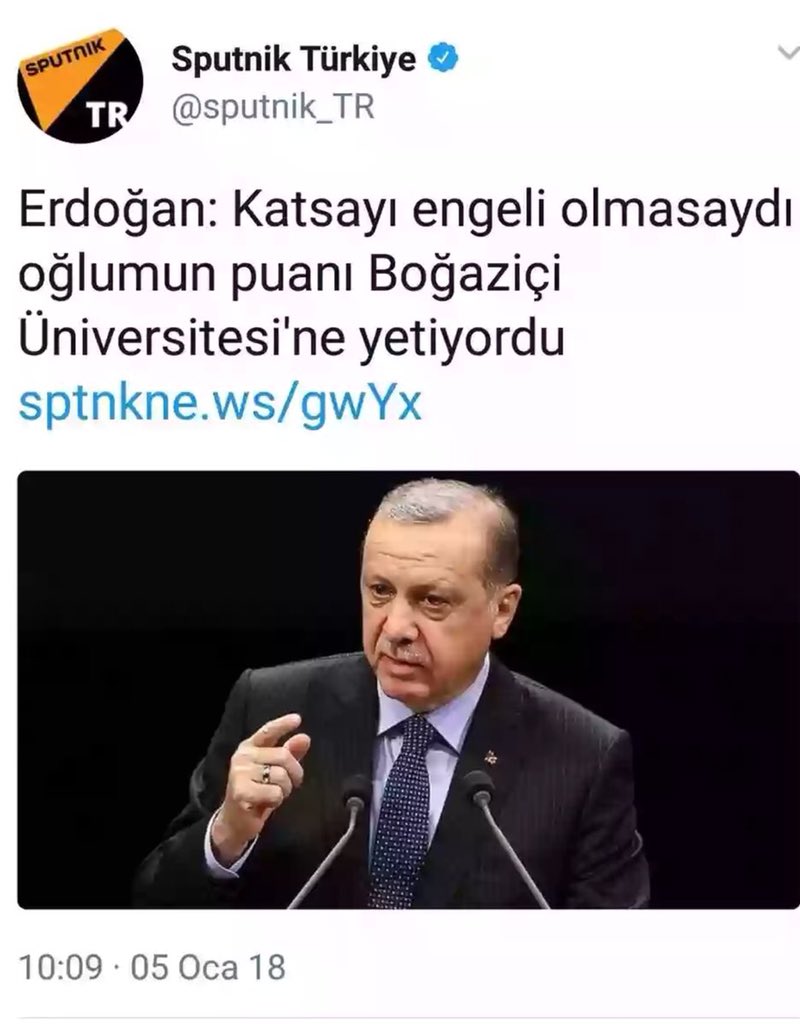Open the sptnkne.ws/gwYx link
800x1024 pixels.
tap(220, 404)
